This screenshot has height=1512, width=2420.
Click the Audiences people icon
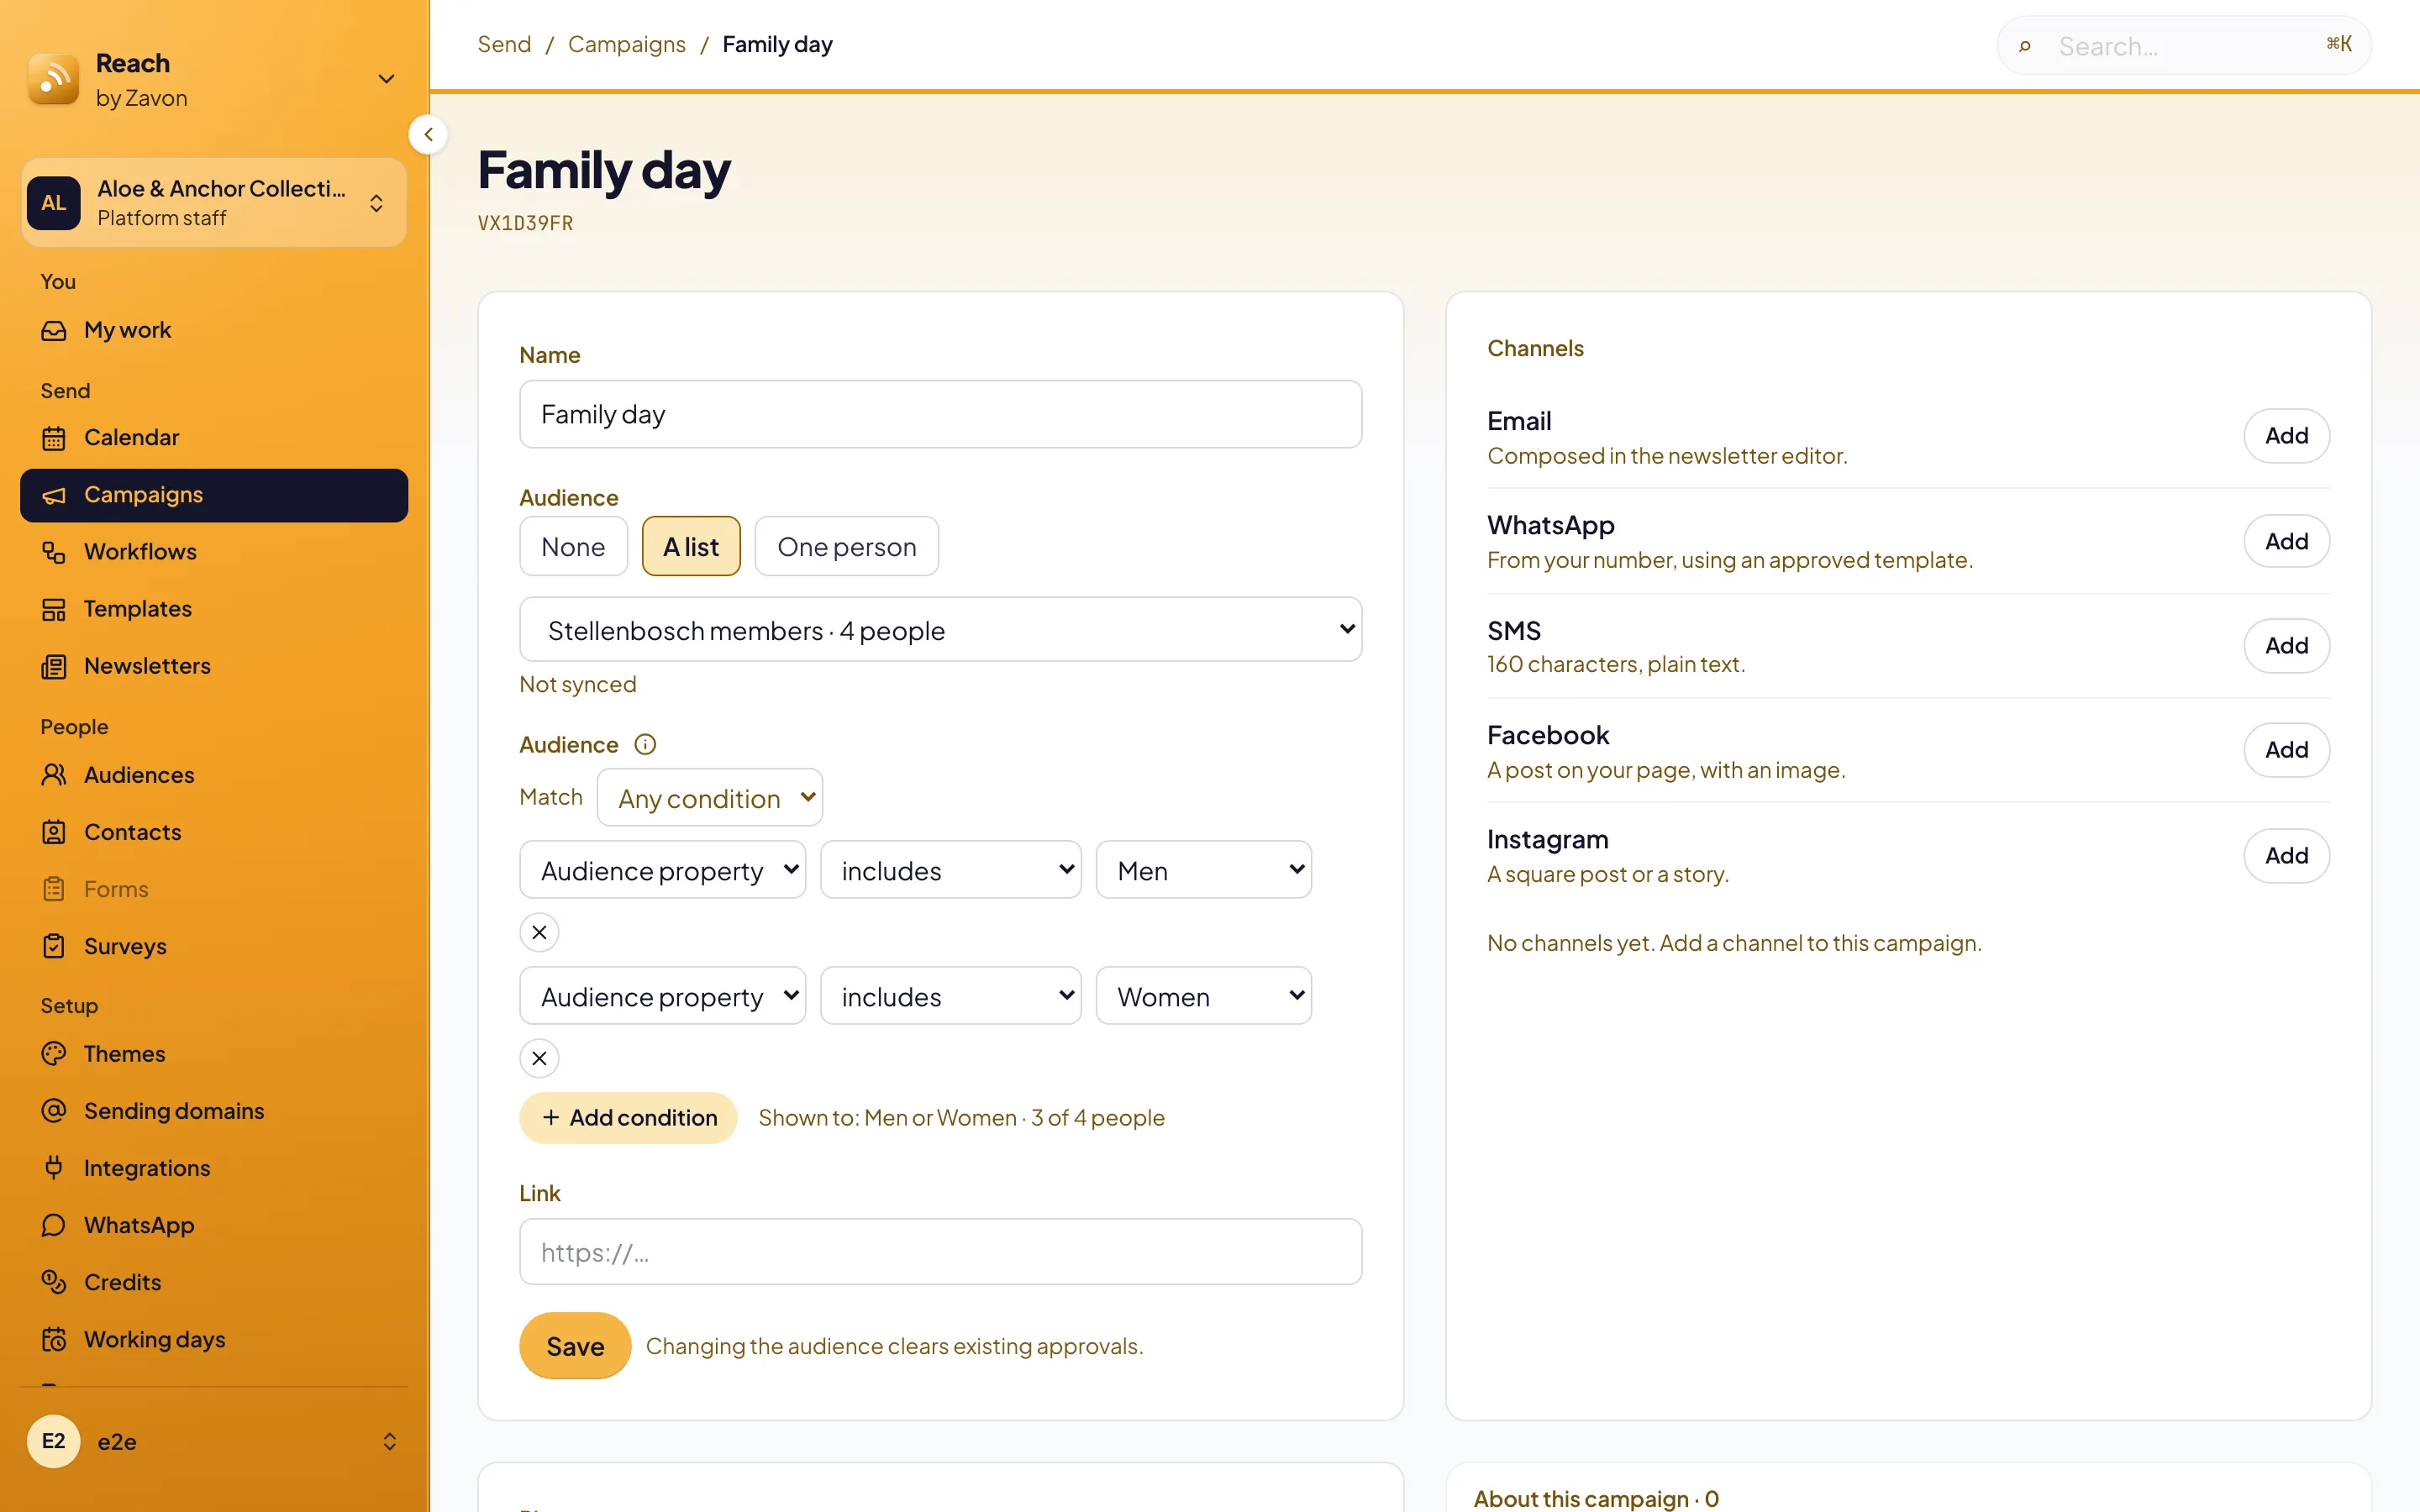pos(54,775)
